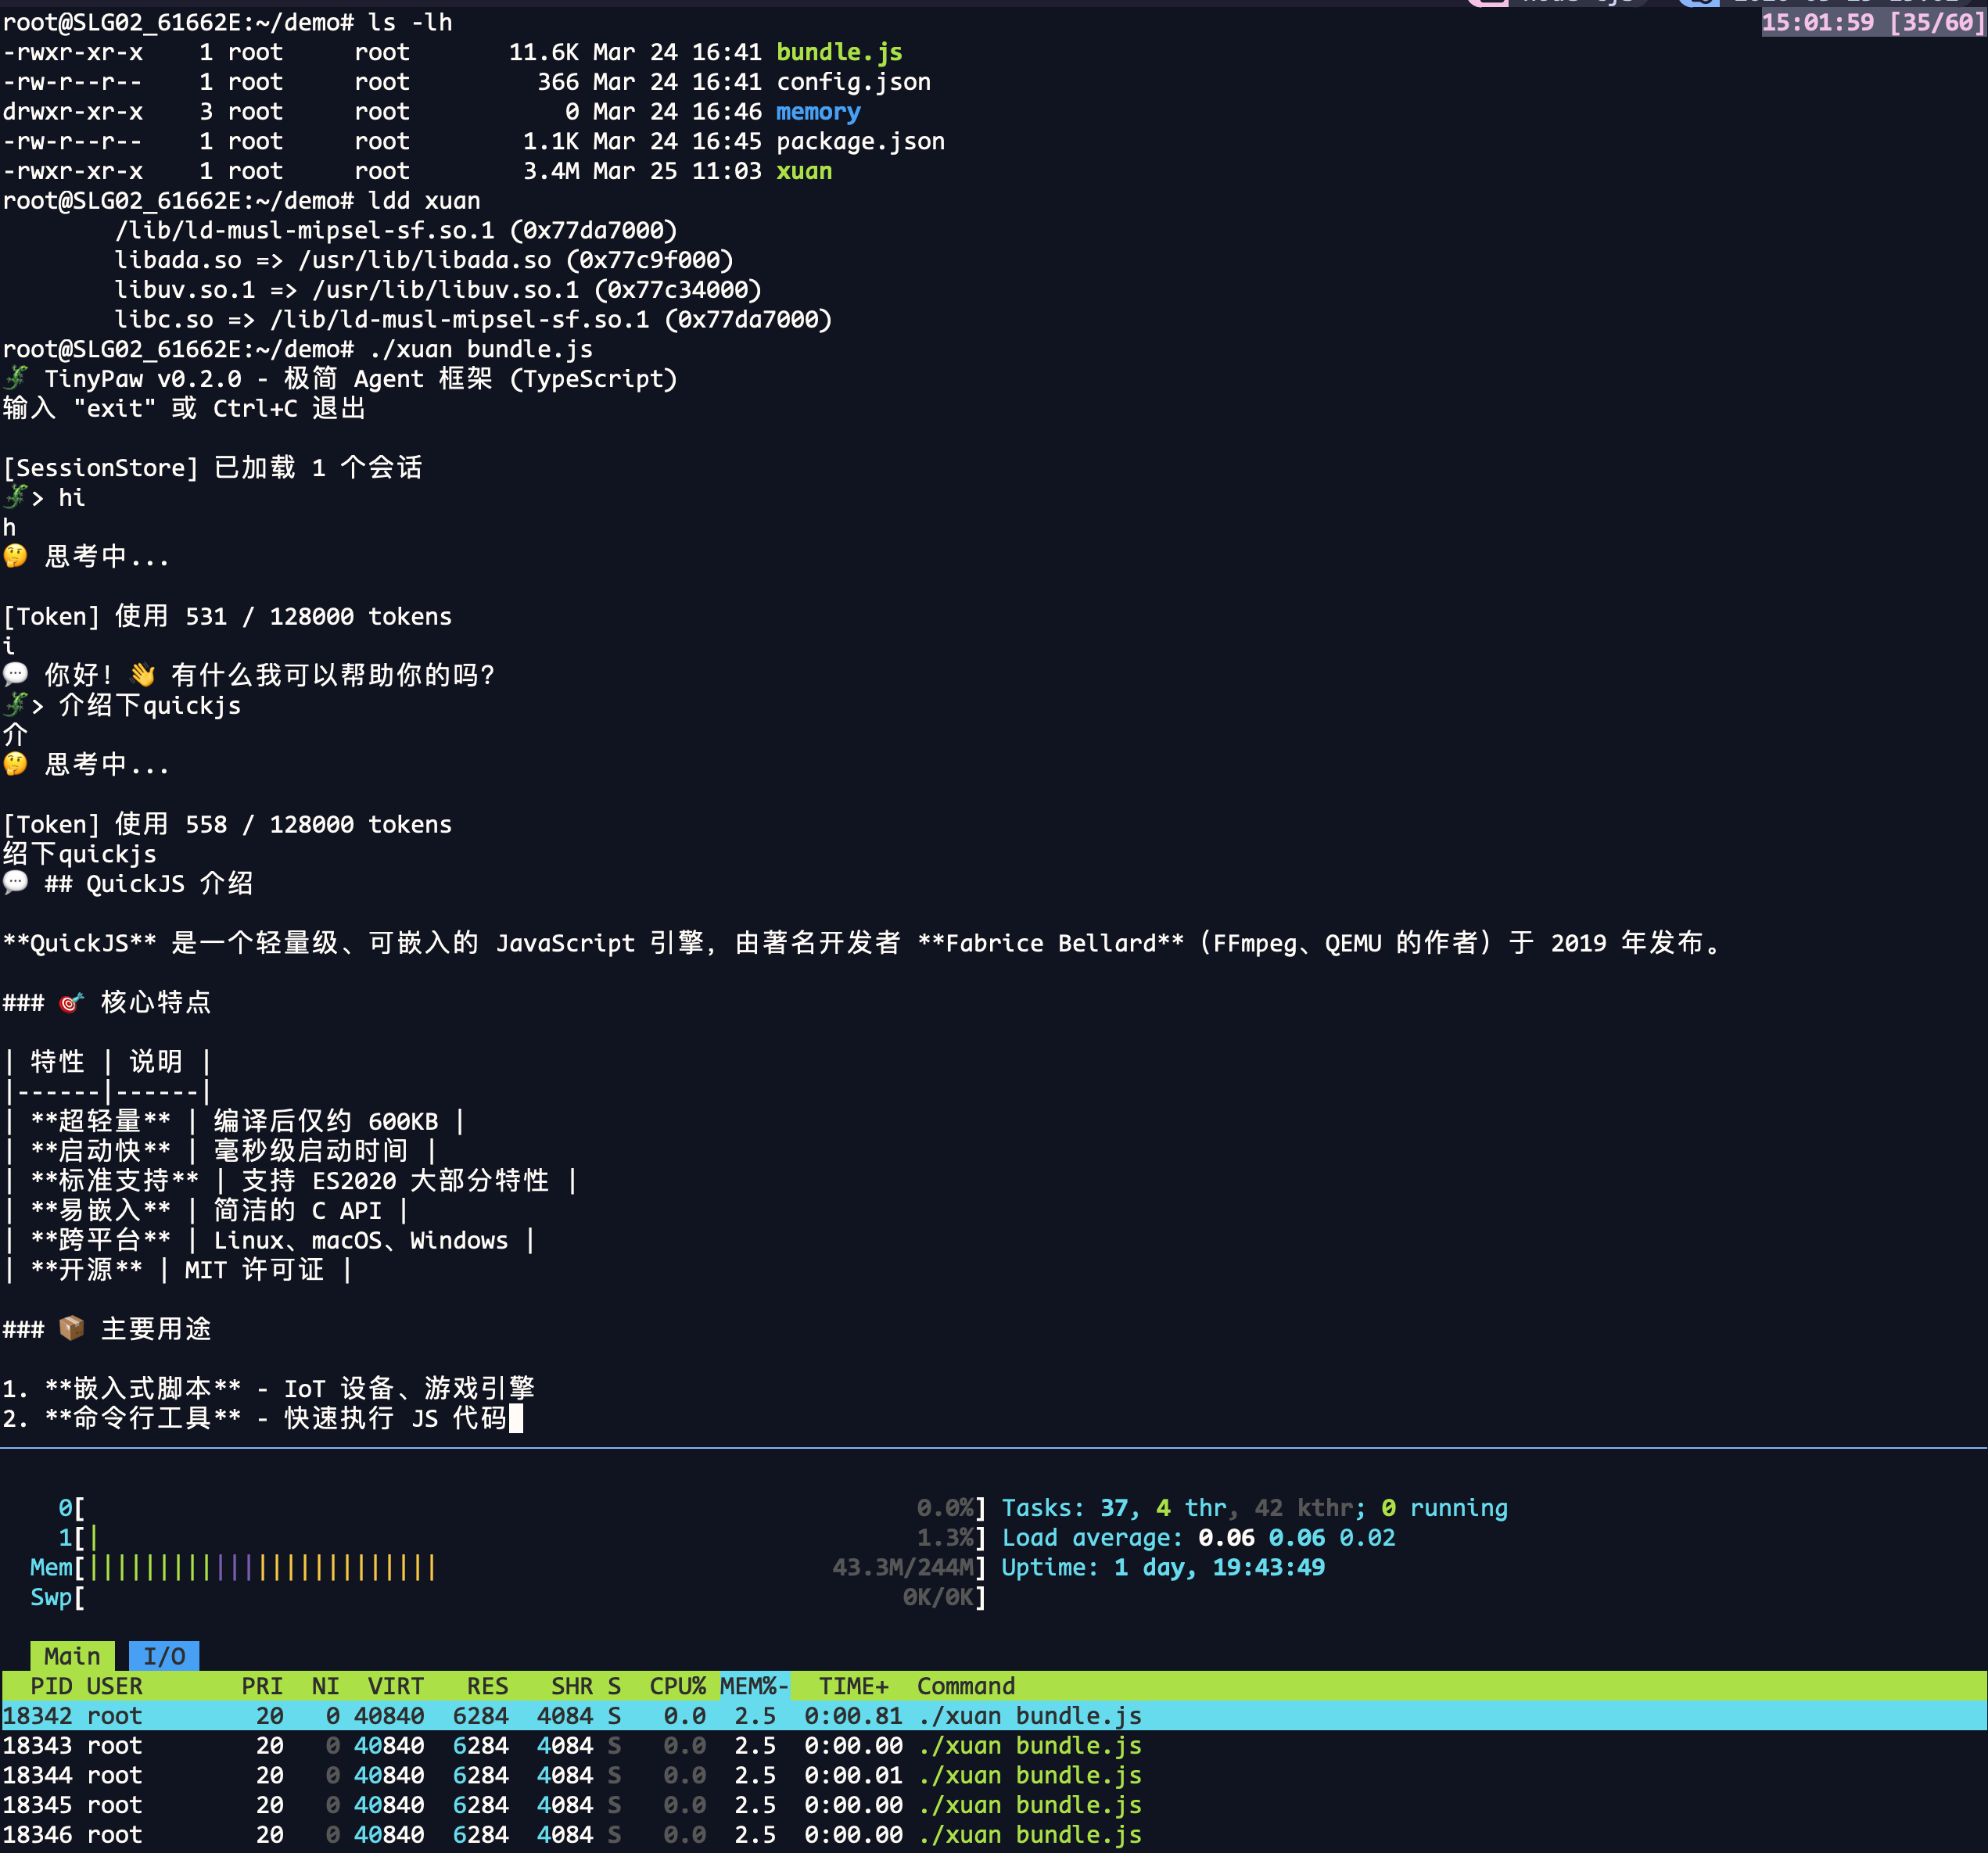Sort htop processes by VIRT column

396,1686
